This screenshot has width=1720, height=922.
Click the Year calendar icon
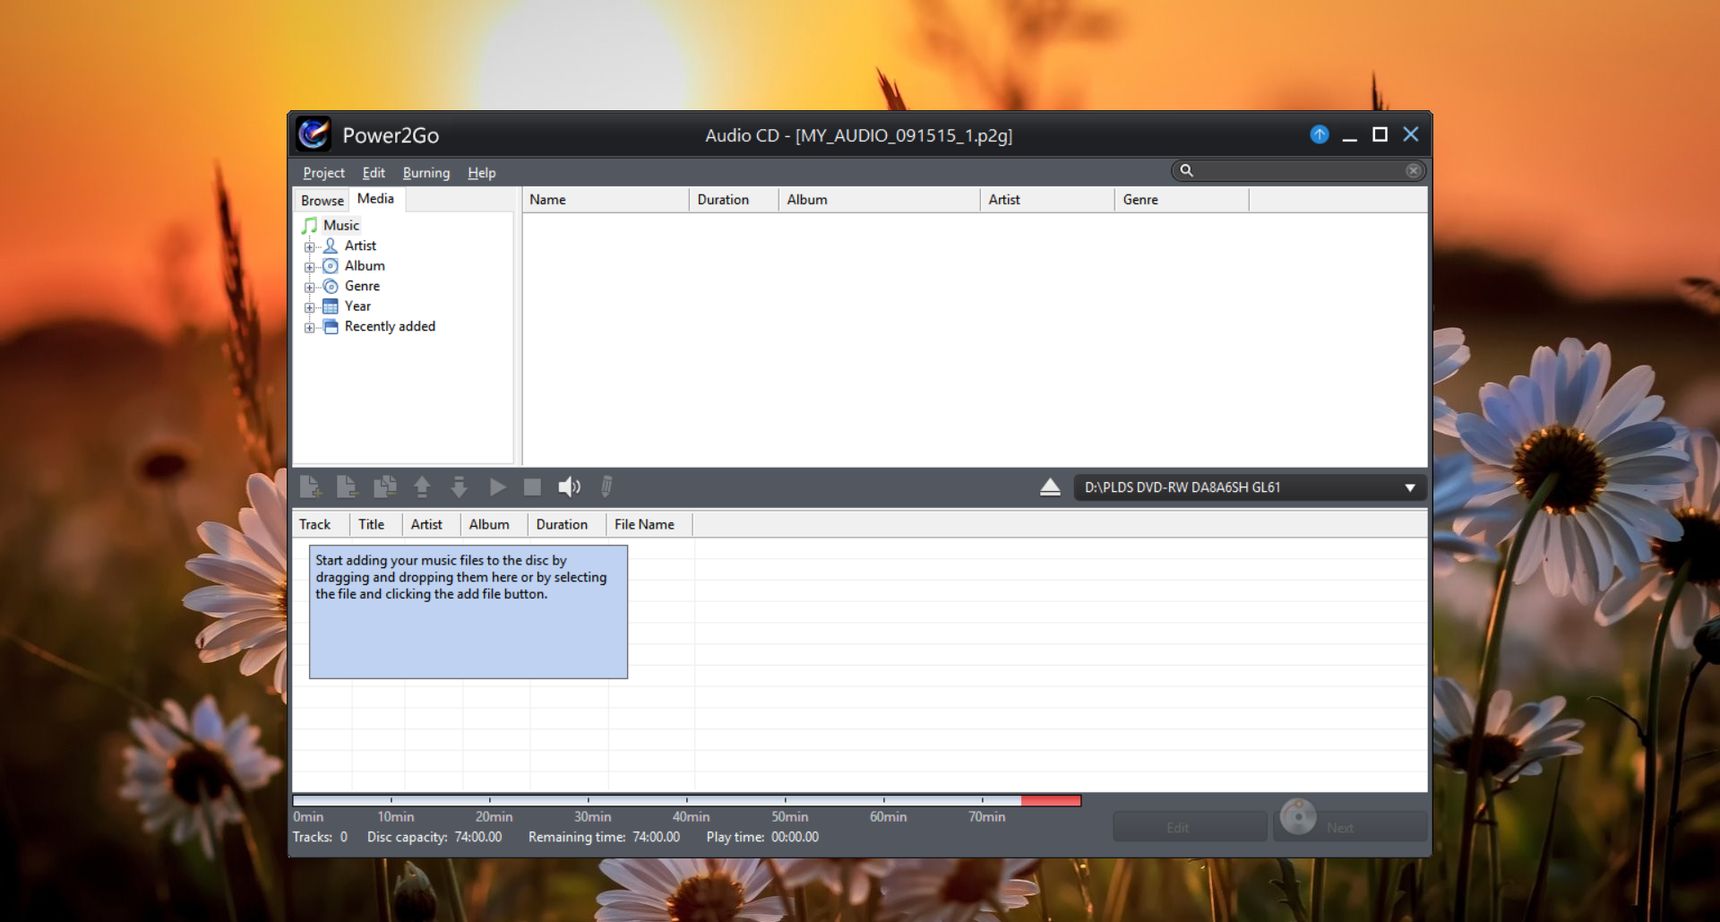click(x=330, y=306)
